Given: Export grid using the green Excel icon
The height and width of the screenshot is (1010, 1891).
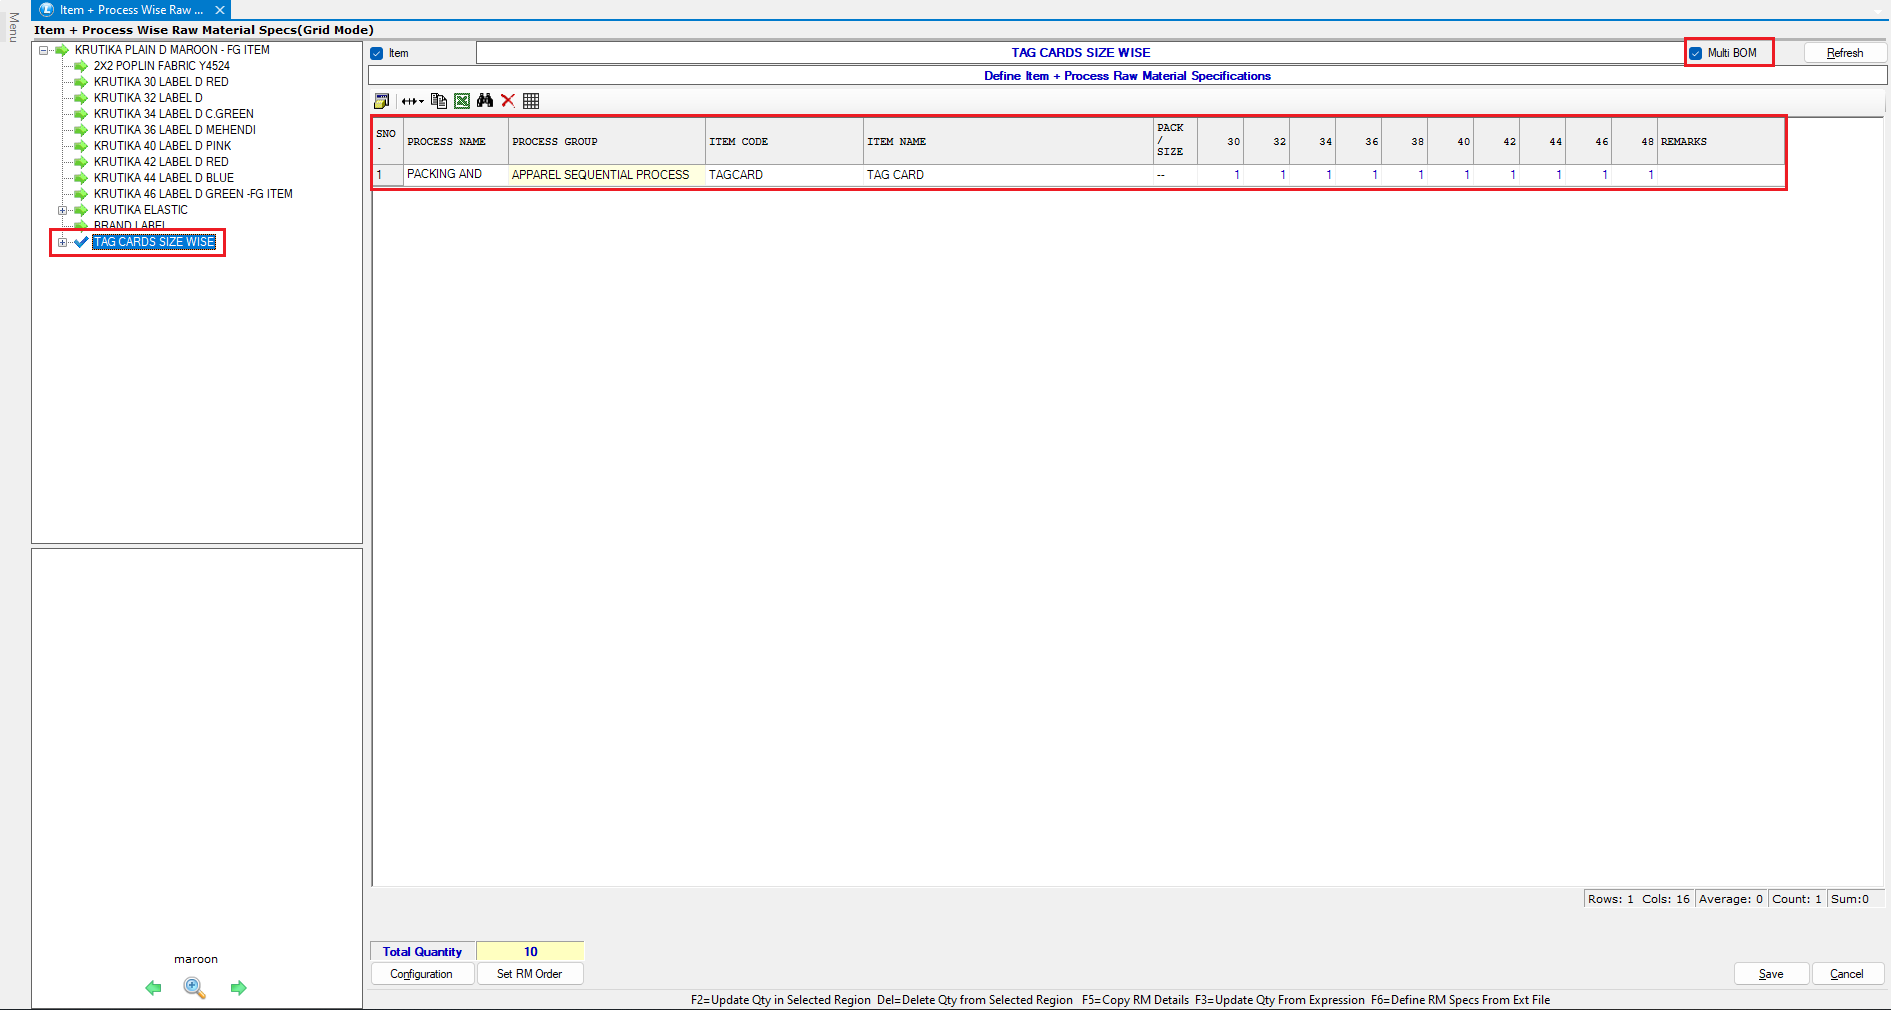Looking at the screenshot, I should [462, 101].
